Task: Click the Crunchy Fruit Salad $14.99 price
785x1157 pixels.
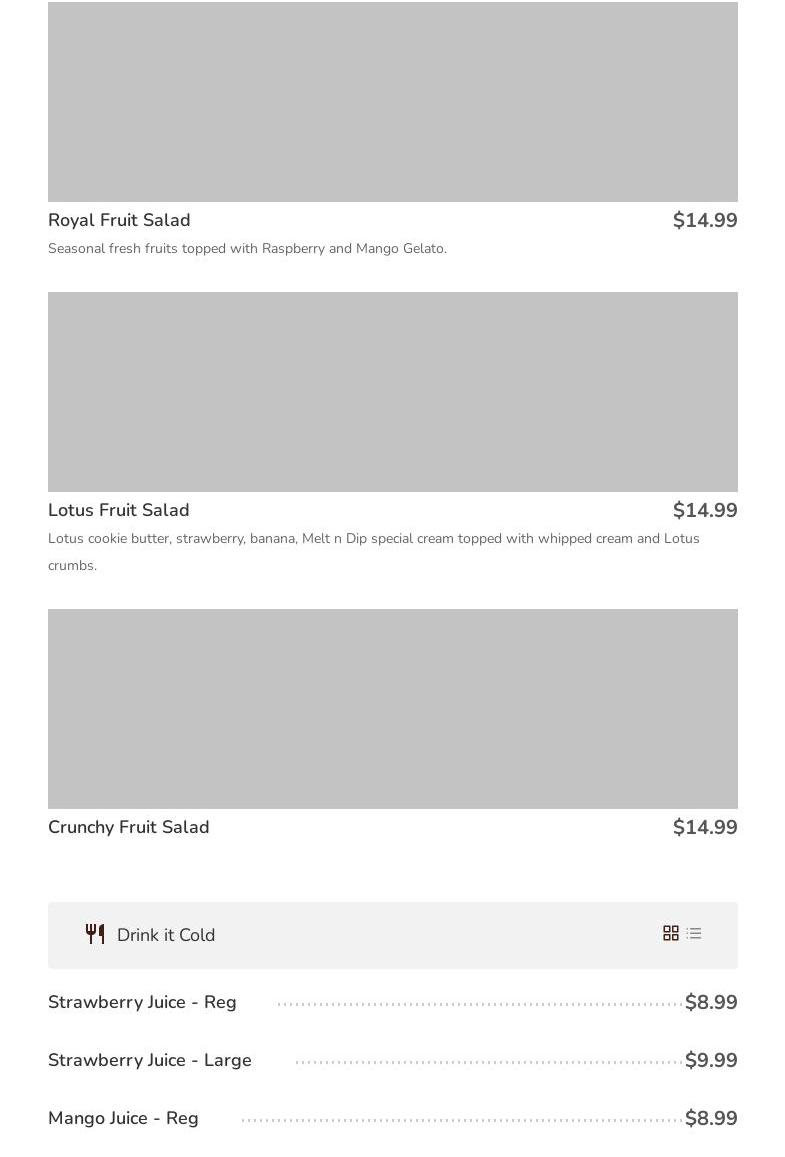Action: click(x=705, y=827)
